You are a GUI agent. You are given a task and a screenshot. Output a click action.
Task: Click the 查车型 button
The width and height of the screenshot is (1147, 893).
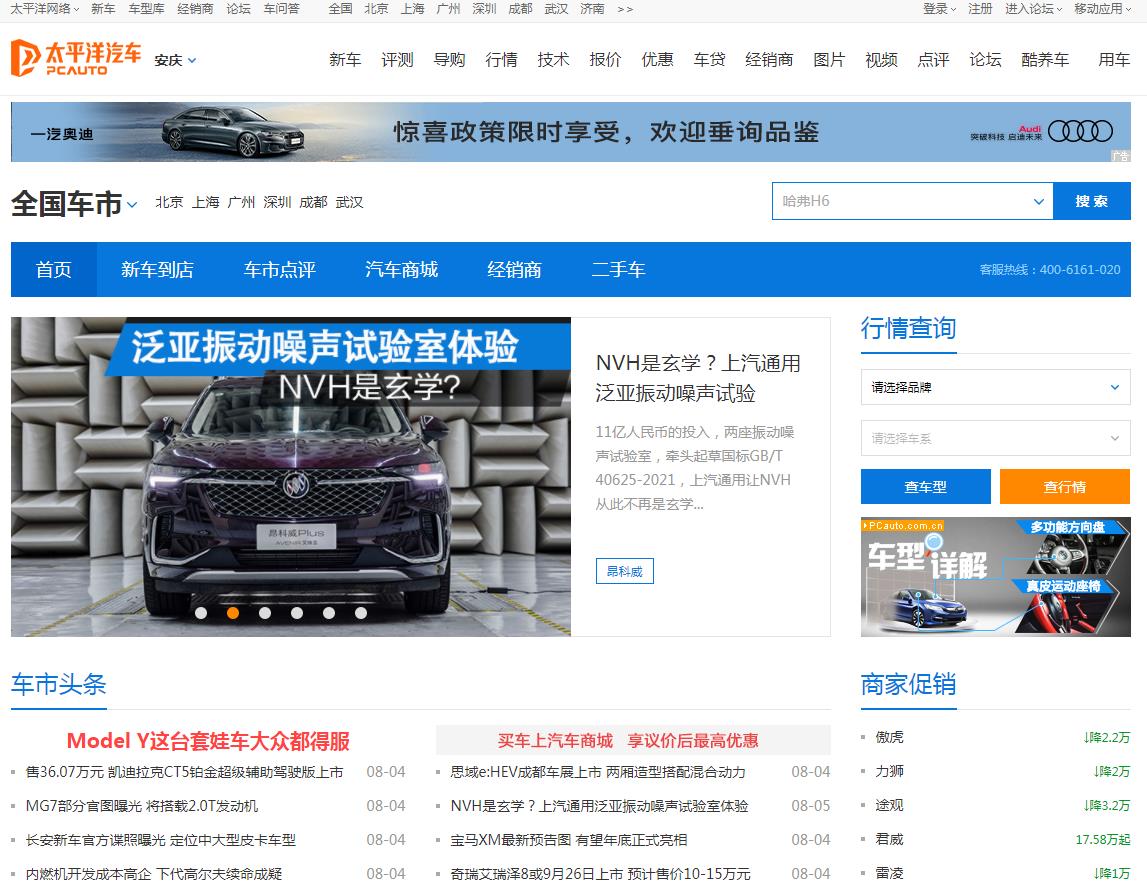coord(925,486)
